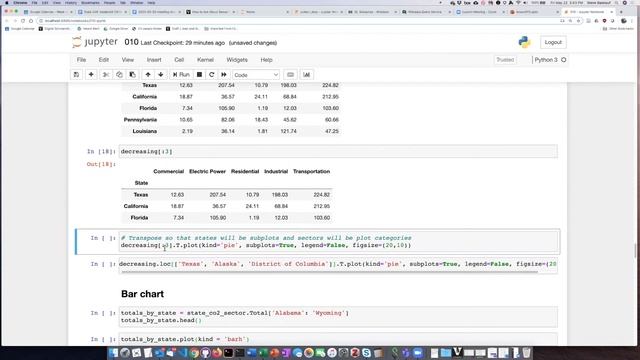This screenshot has width=640, height=360.
Task: Click the Pennsylvania row label
Action: click(140, 120)
